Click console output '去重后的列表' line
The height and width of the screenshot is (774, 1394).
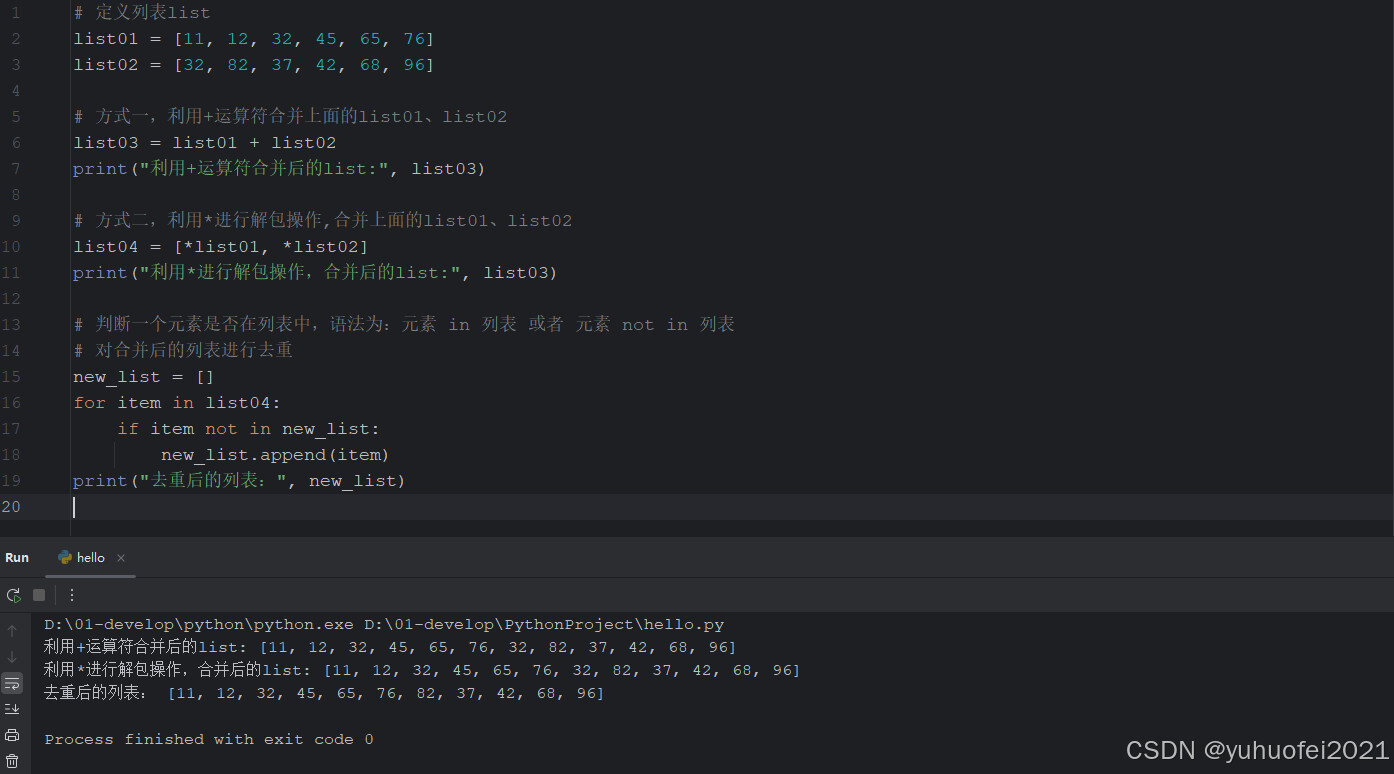[324, 694]
